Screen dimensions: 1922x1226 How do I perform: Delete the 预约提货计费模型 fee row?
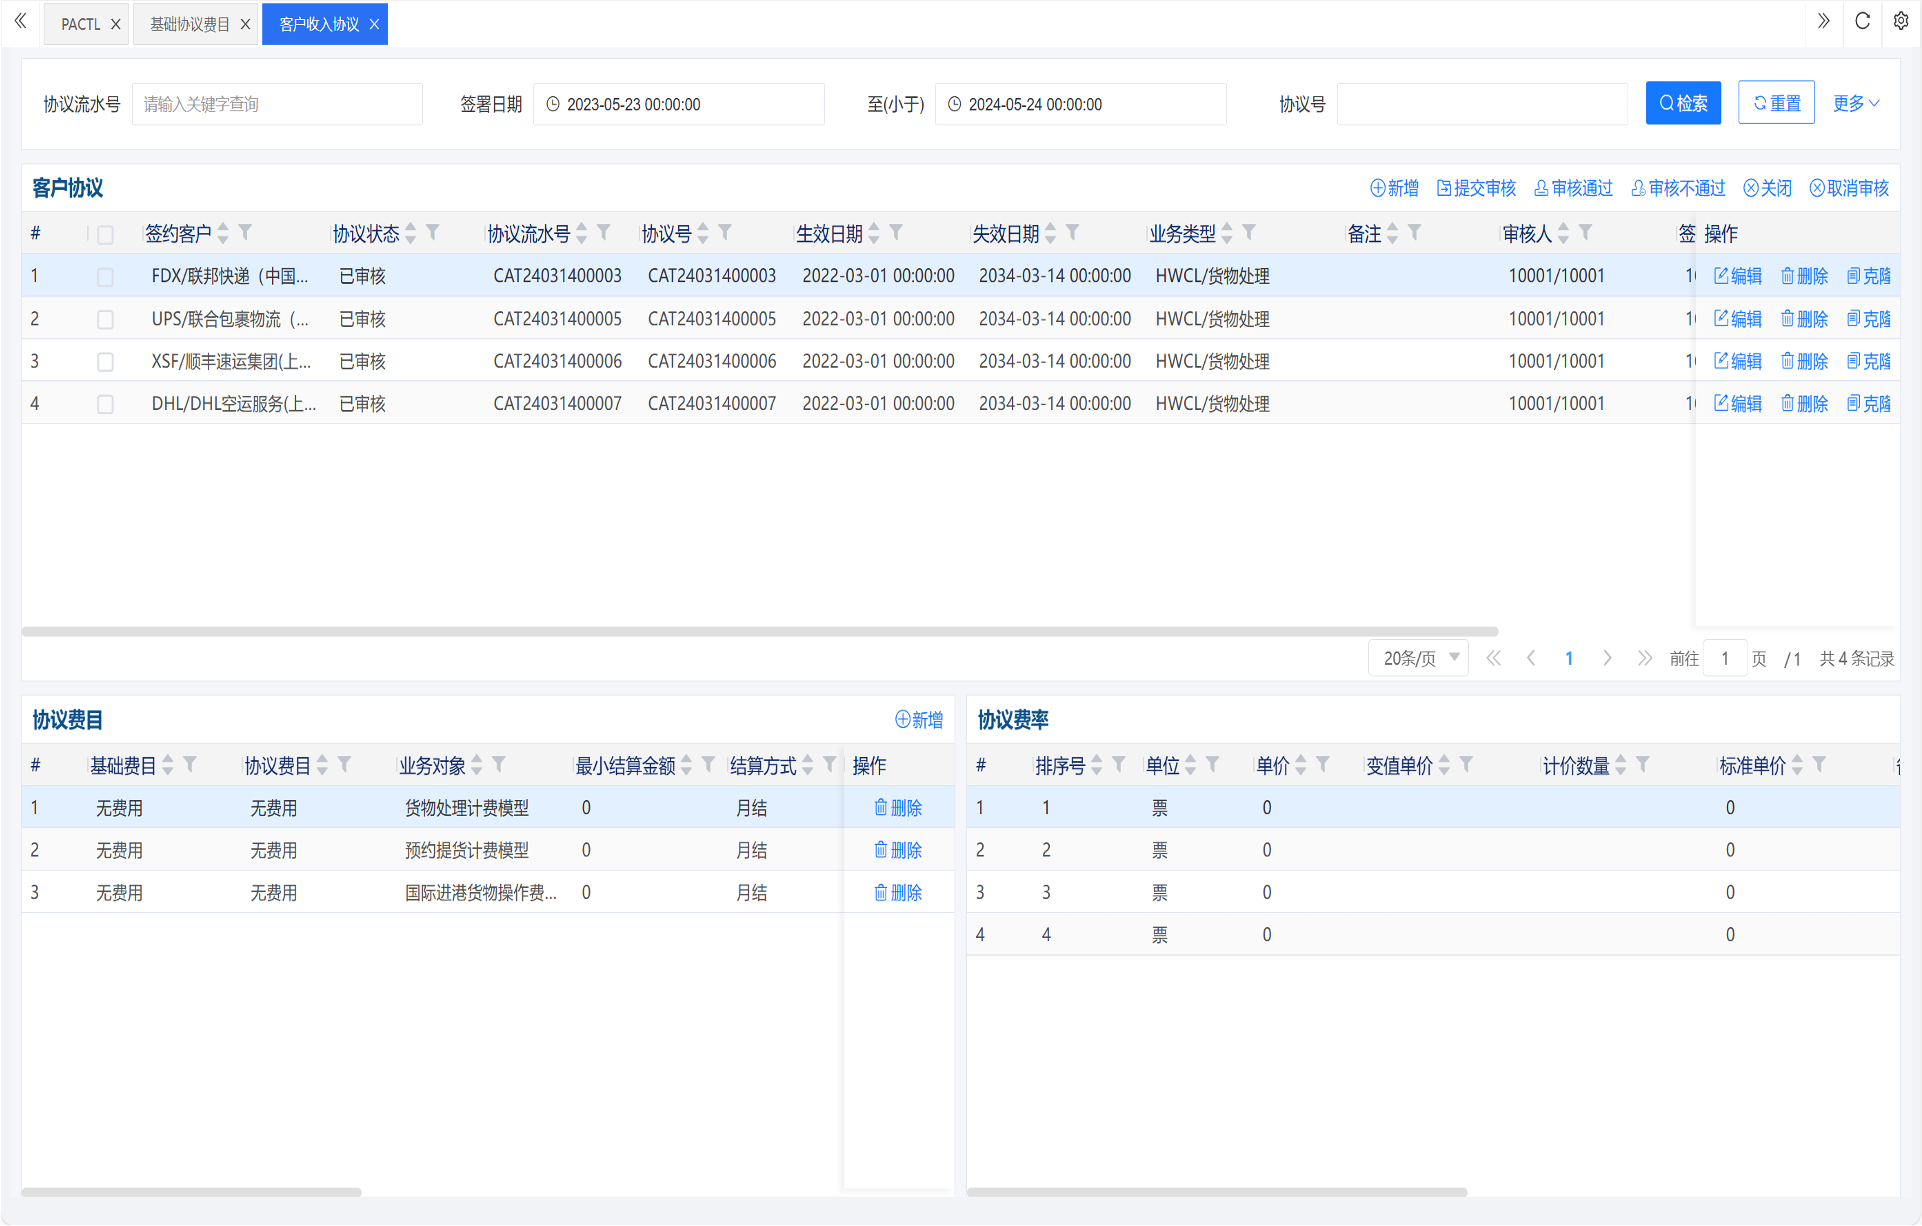[898, 850]
